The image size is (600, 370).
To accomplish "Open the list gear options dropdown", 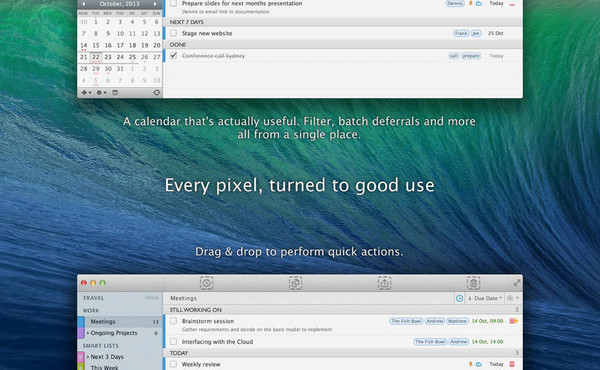I will [x=513, y=298].
